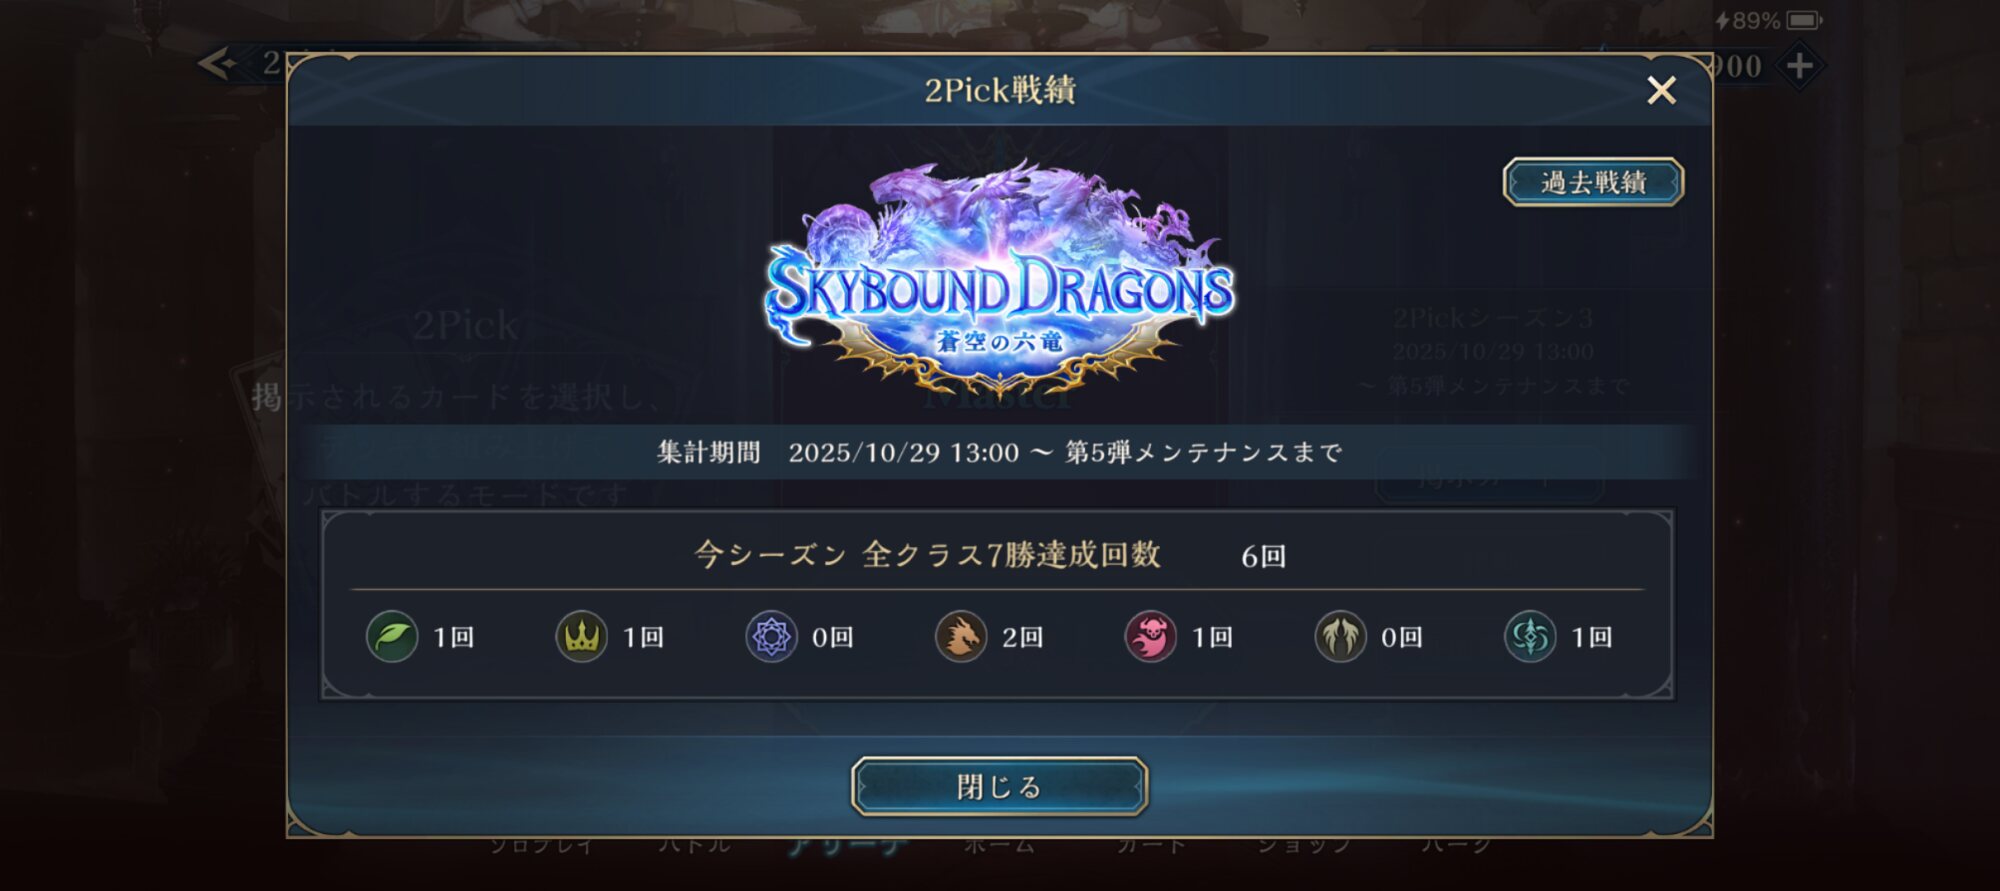Click the green leaf Forestcraft class icon

point(392,636)
